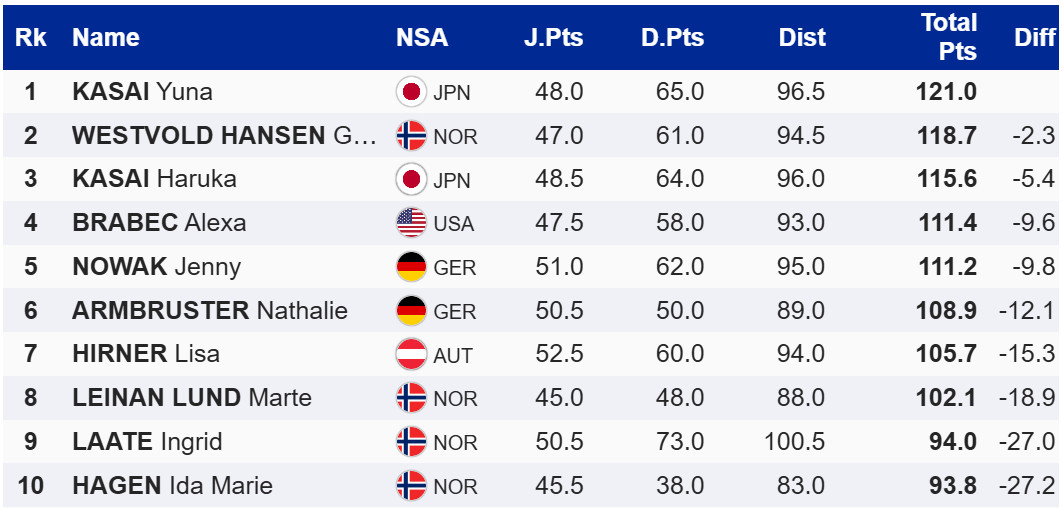Click Norway flag beside LAATE Ingrid
The image size is (1062, 508).
[411, 442]
